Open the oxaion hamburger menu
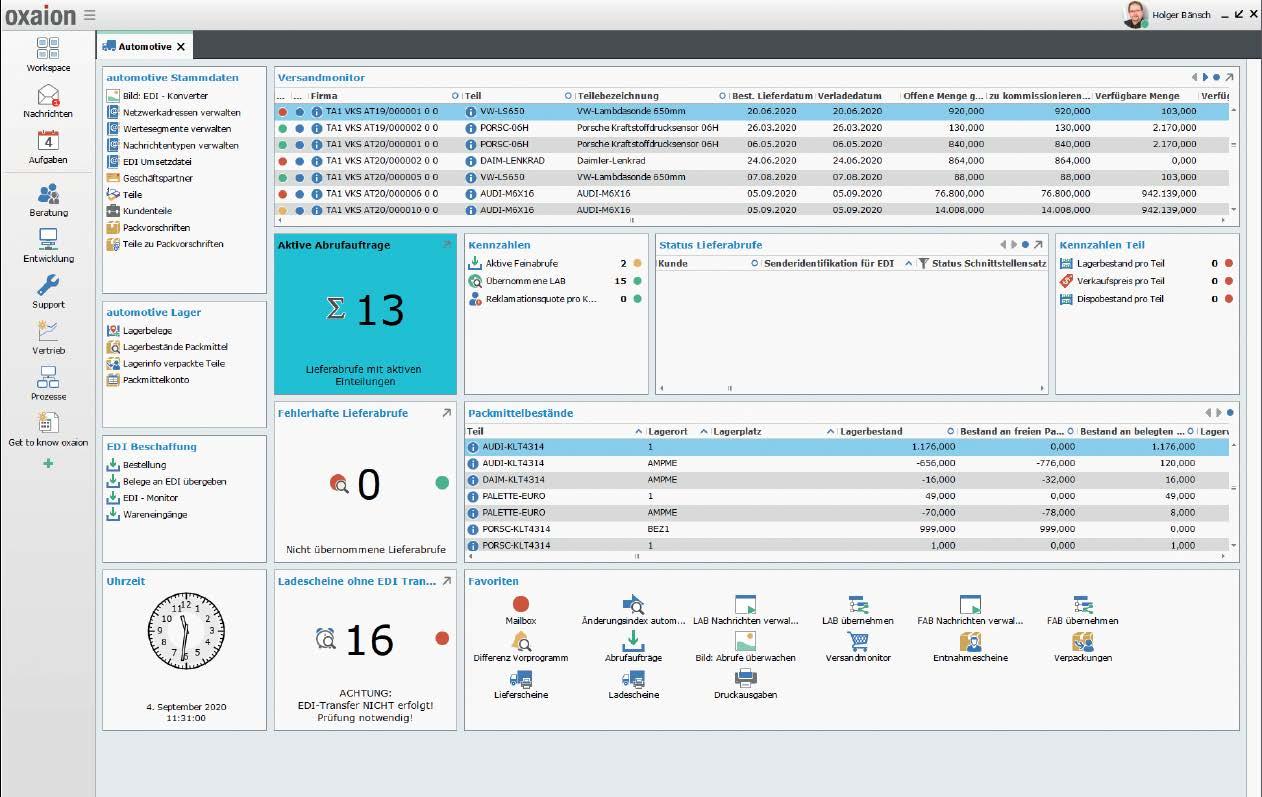This screenshot has width=1262, height=797. click(90, 15)
